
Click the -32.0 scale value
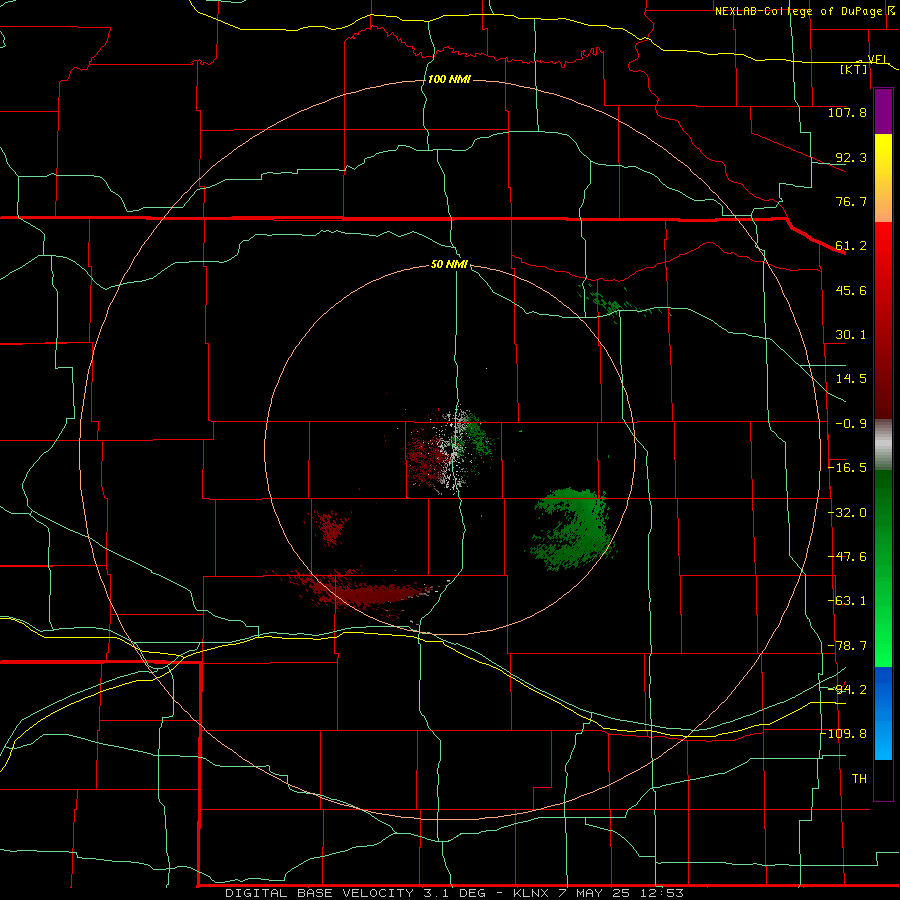point(847,513)
